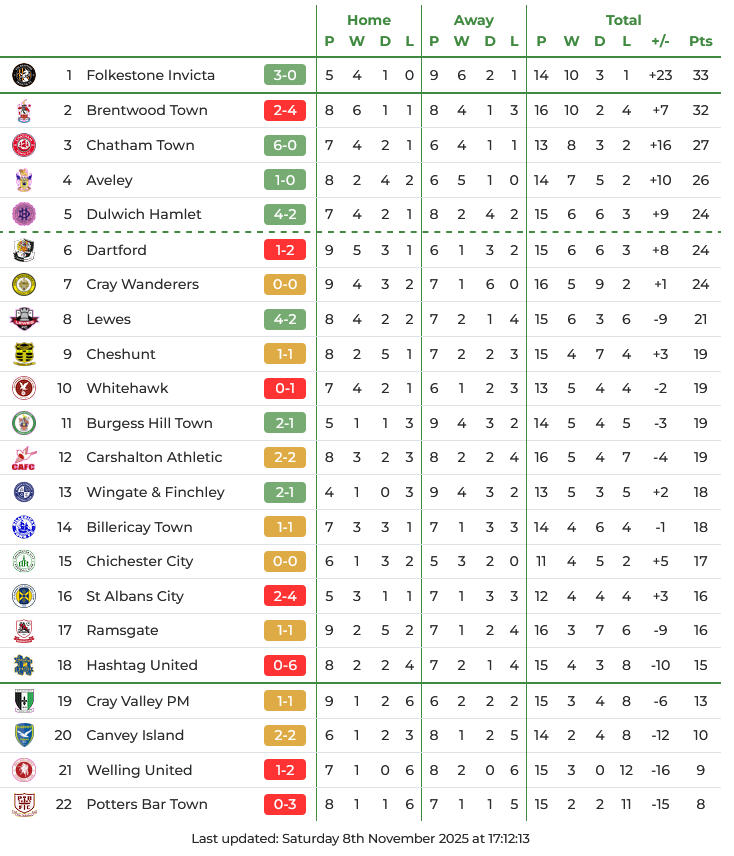This screenshot has height=856, width=734.
Task: Click the Dartford club badge
Action: coord(24,250)
